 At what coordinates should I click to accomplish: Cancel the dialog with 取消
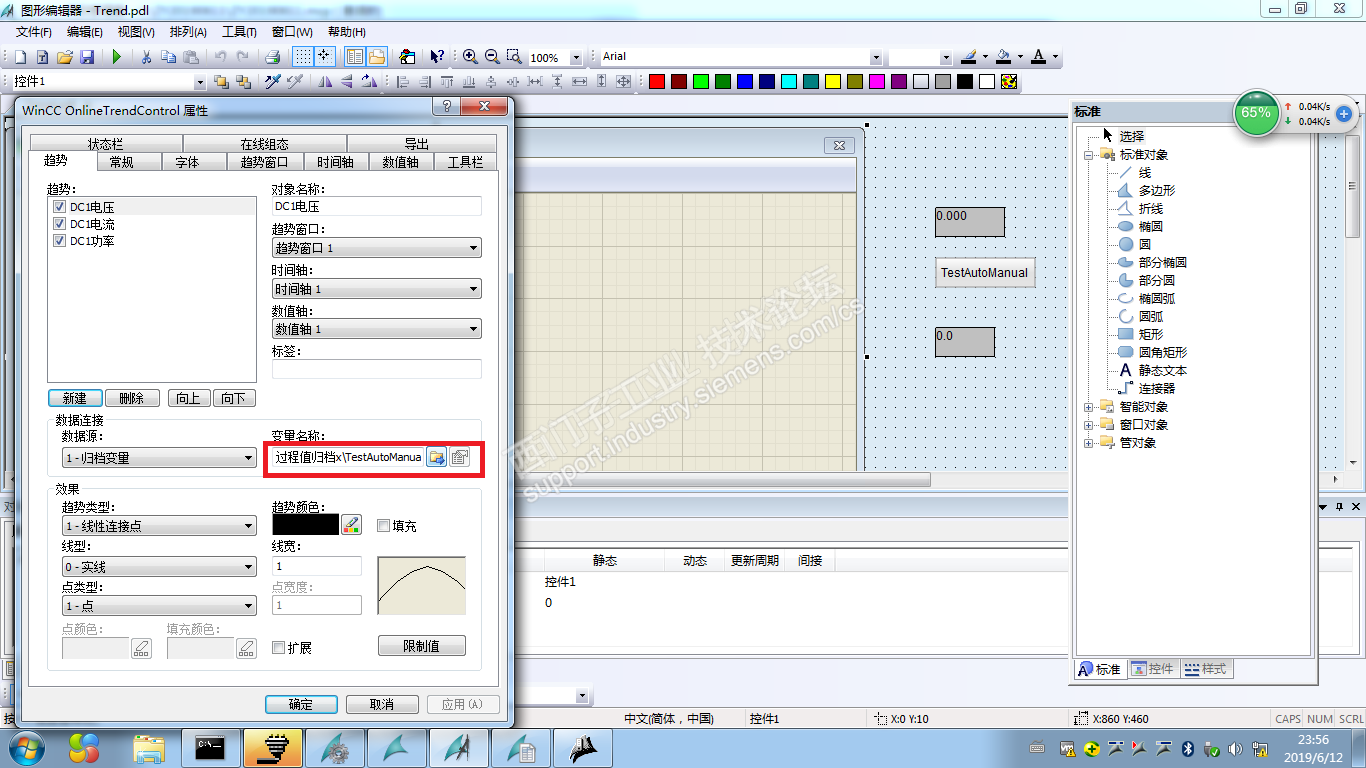[x=382, y=705]
